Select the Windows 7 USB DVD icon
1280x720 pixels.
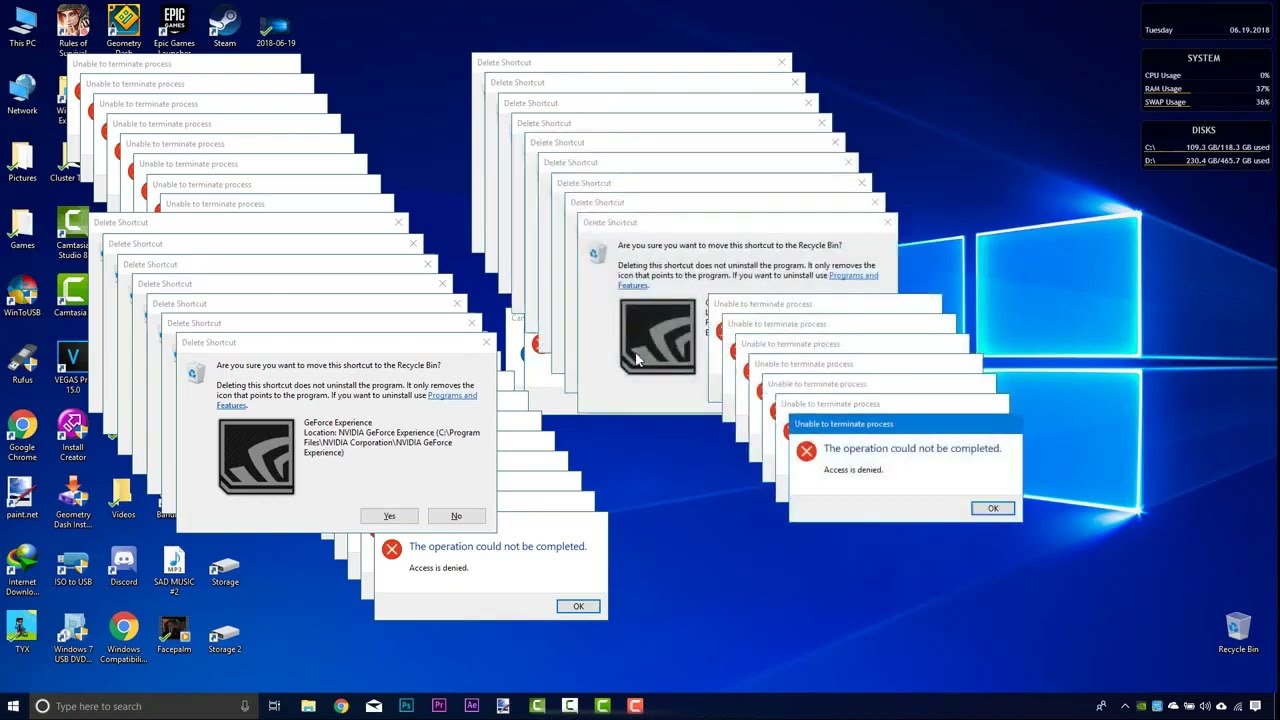tap(73, 637)
